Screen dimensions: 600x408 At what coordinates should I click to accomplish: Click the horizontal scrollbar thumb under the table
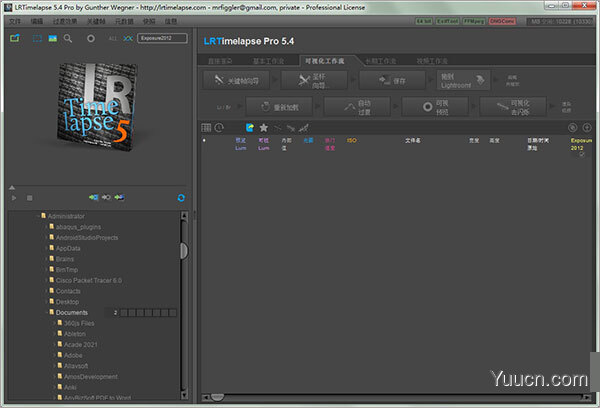coord(217,397)
